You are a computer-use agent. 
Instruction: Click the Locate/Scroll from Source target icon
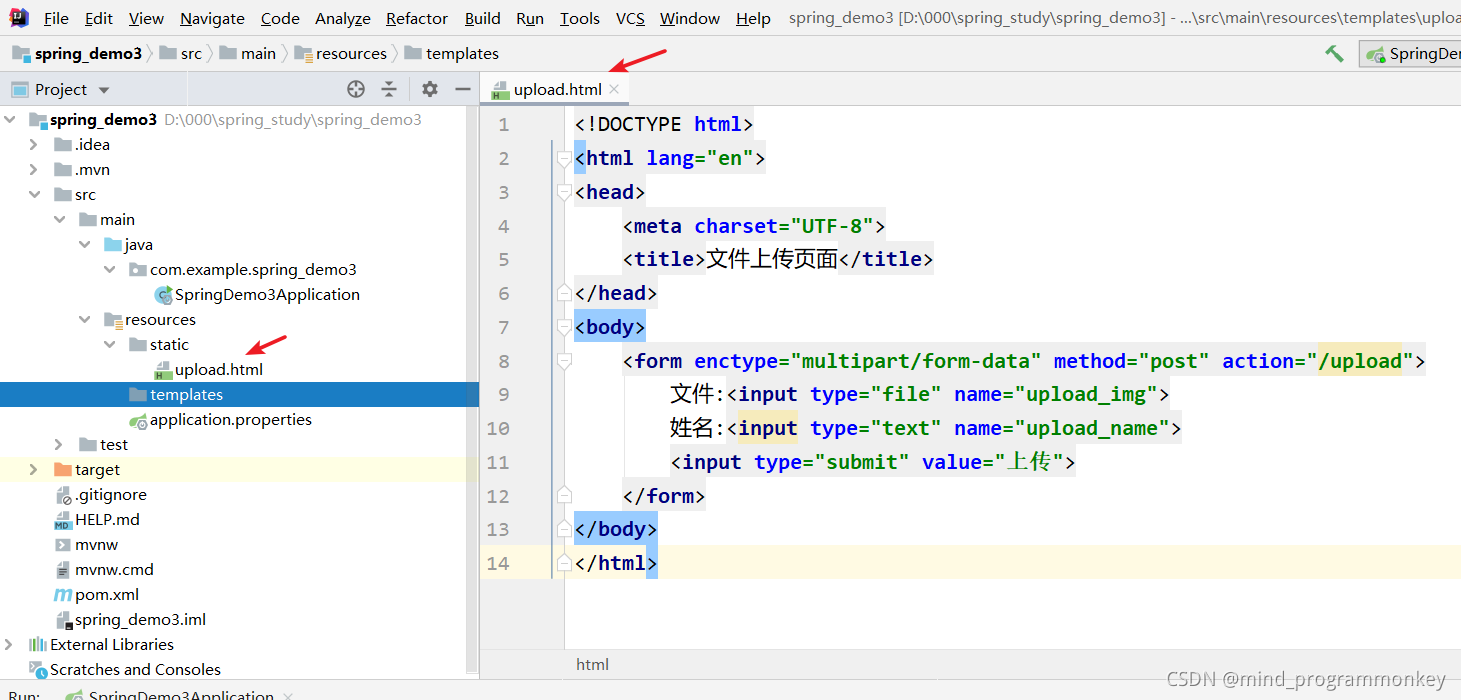[356, 89]
